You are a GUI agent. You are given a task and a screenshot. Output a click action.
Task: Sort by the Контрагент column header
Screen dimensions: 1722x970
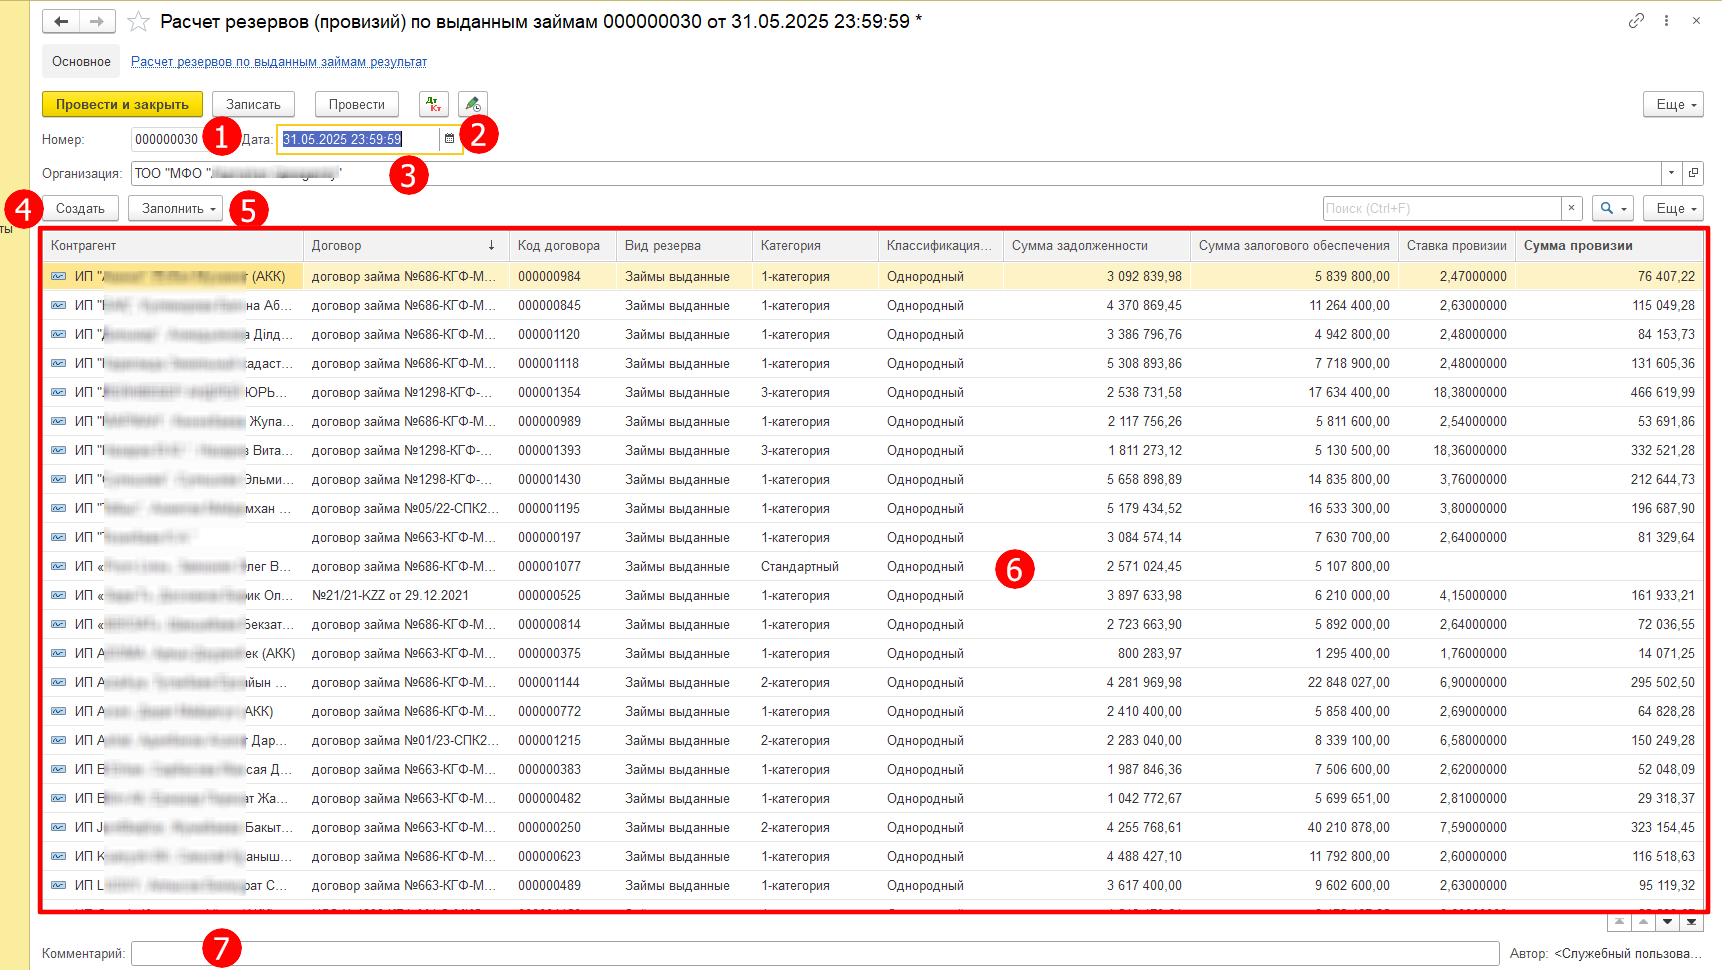172,245
